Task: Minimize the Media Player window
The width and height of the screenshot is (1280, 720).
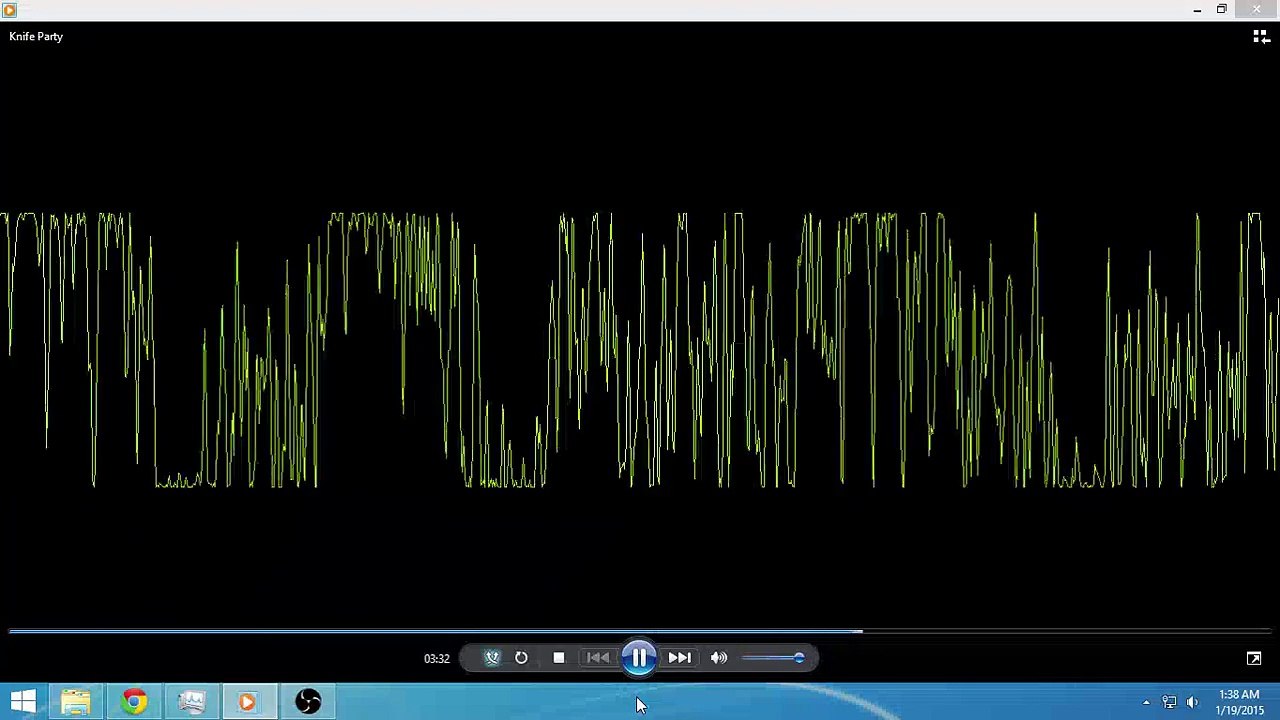Action: click(x=1197, y=10)
